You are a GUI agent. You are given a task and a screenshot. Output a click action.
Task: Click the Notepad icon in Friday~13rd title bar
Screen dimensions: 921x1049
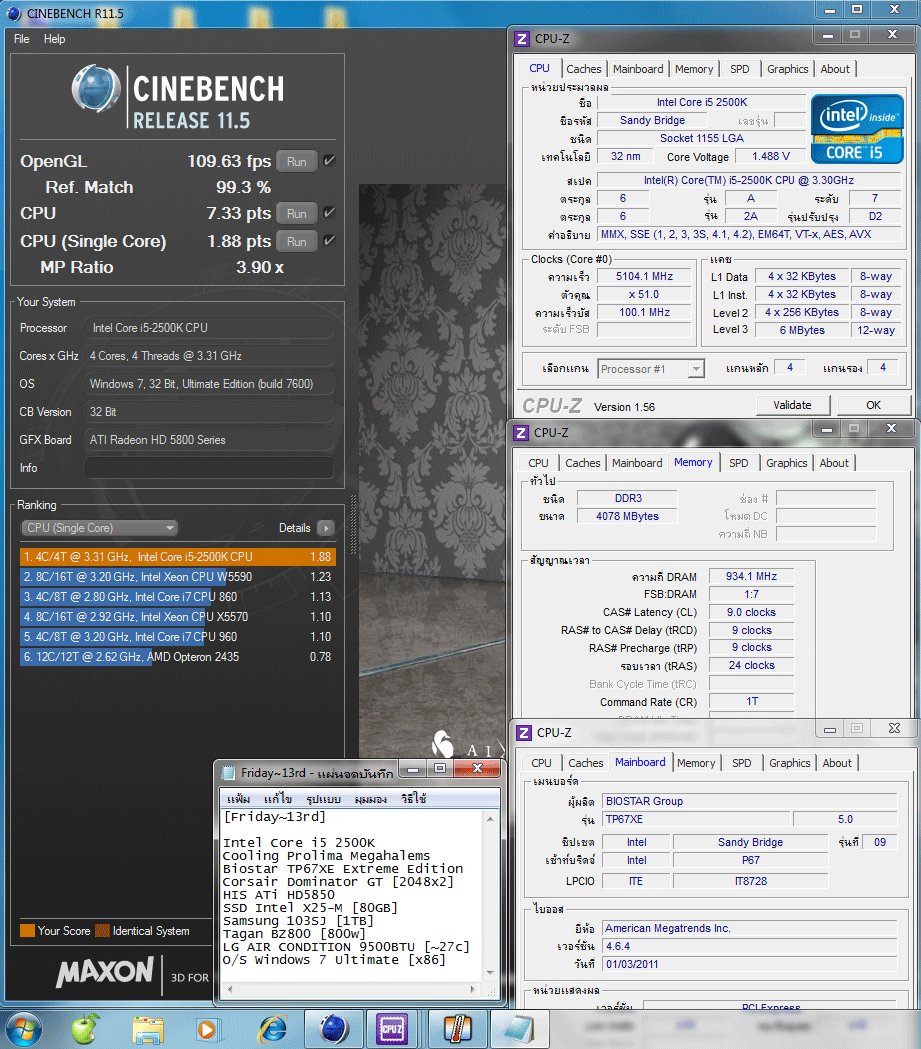(228, 773)
